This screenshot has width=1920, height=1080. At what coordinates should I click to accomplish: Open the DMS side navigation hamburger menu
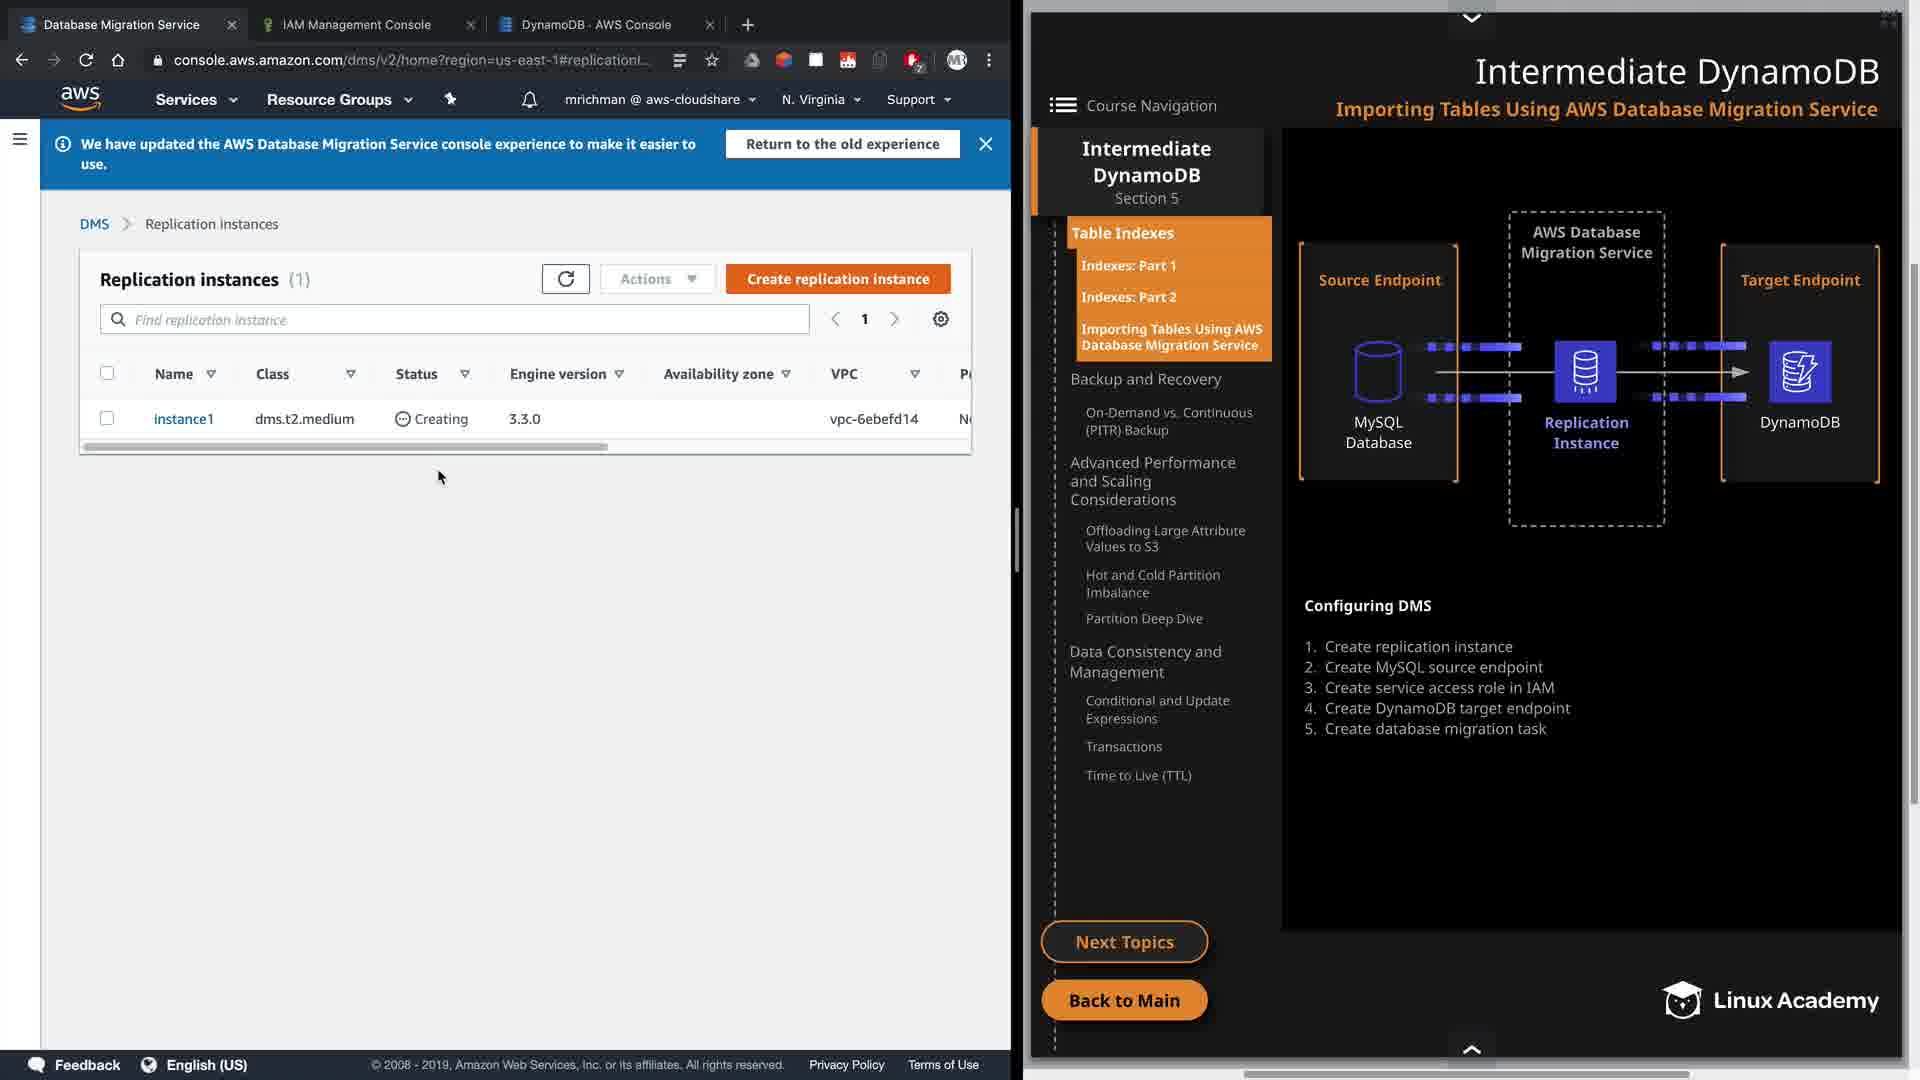pyautogui.click(x=19, y=139)
